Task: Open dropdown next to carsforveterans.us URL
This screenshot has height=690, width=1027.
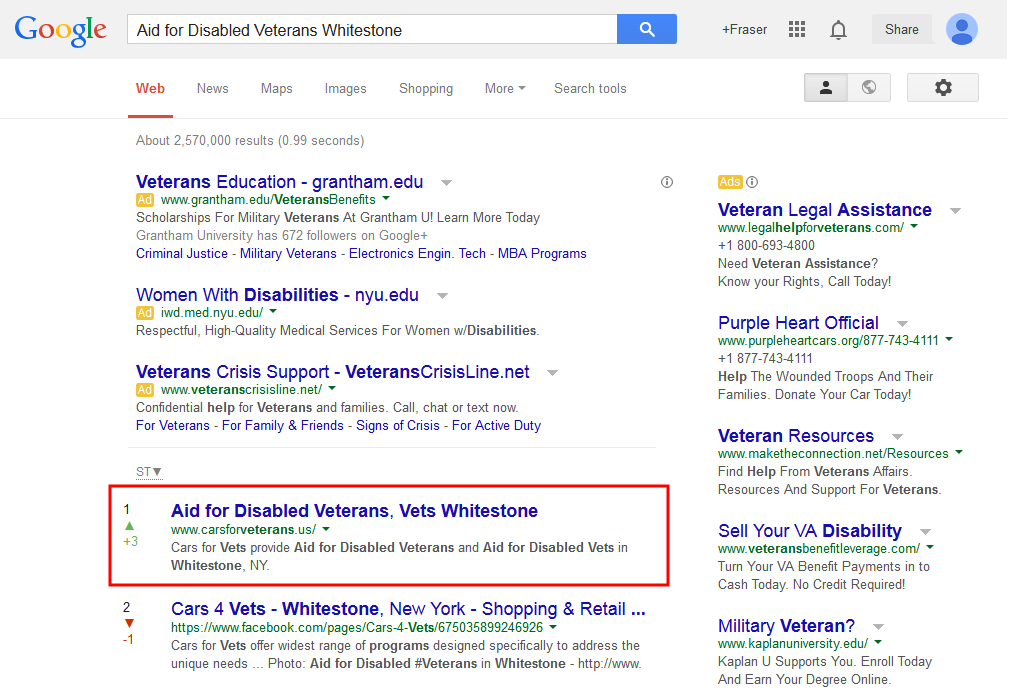Action: [326, 529]
